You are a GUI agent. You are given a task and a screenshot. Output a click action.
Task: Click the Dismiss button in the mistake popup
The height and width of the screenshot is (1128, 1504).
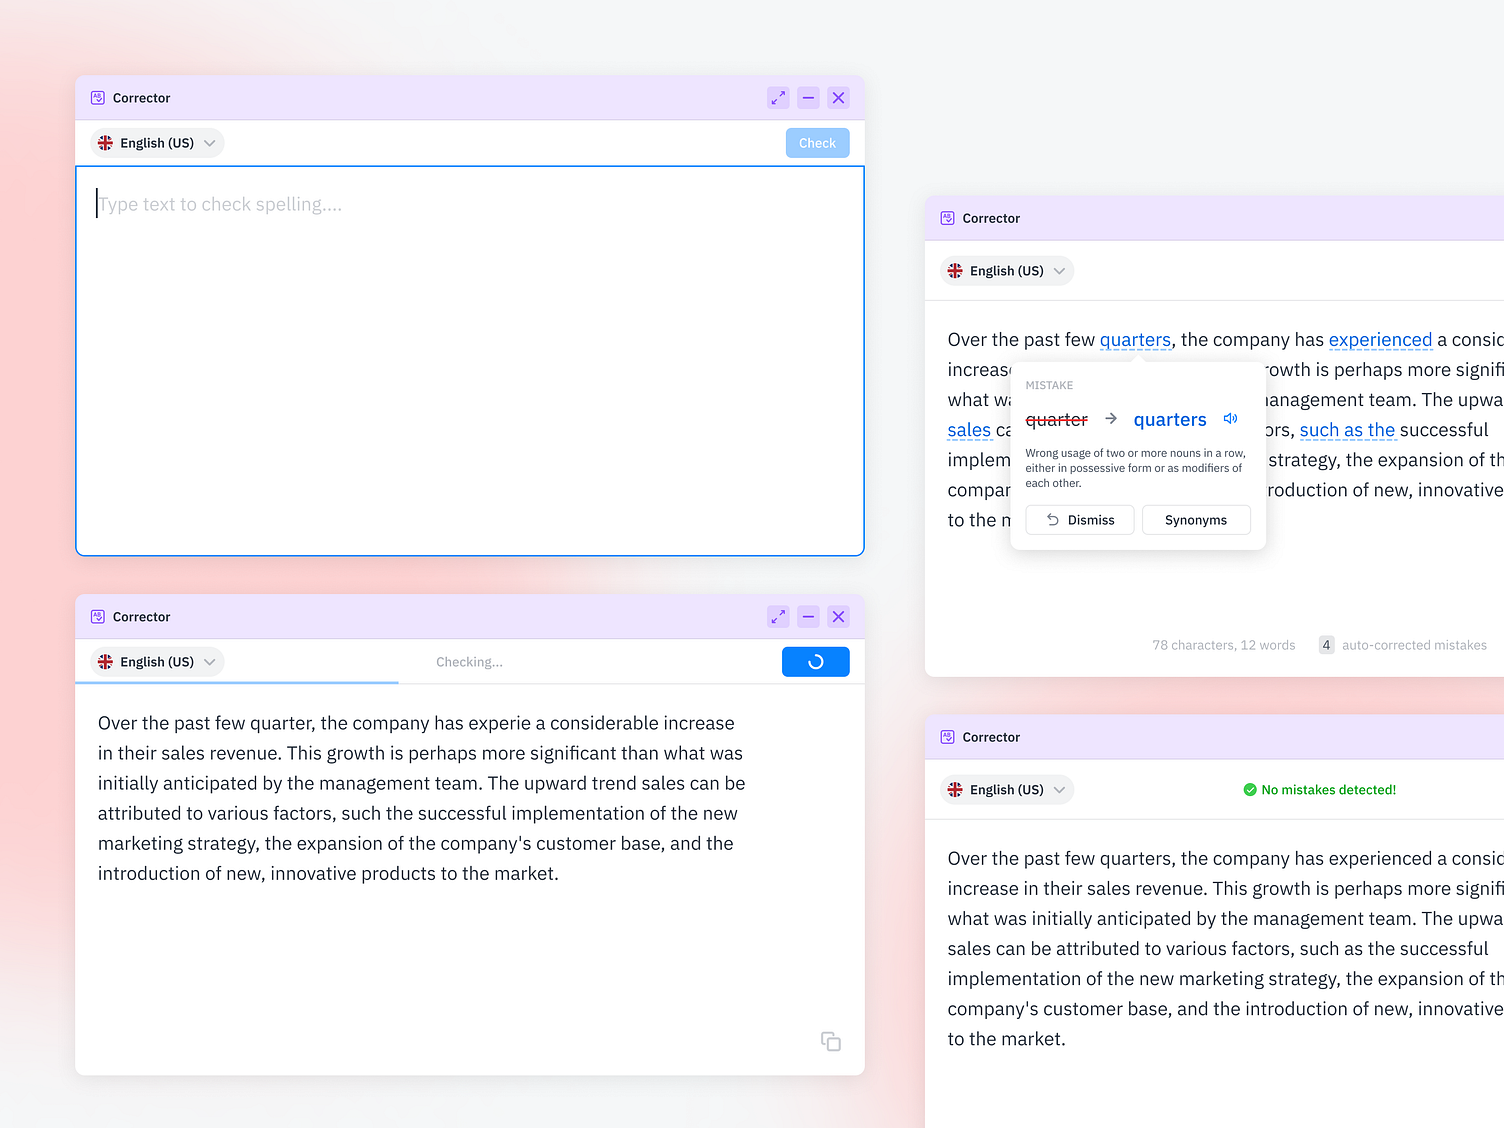pos(1079,519)
